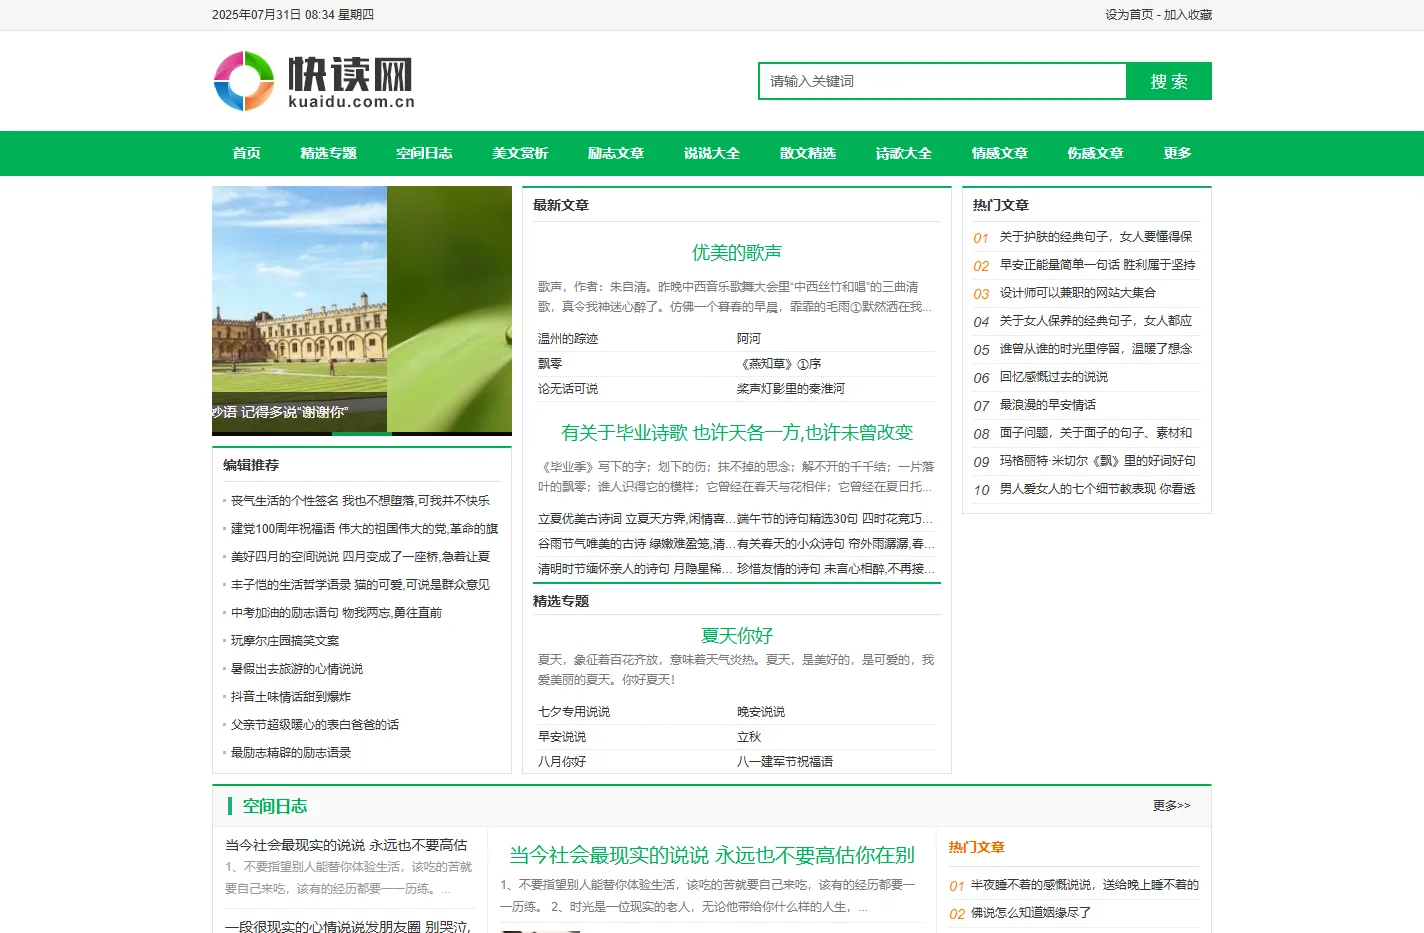Click the search keyword input field
The height and width of the screenshot is (933, 1424).
point(942,81)
